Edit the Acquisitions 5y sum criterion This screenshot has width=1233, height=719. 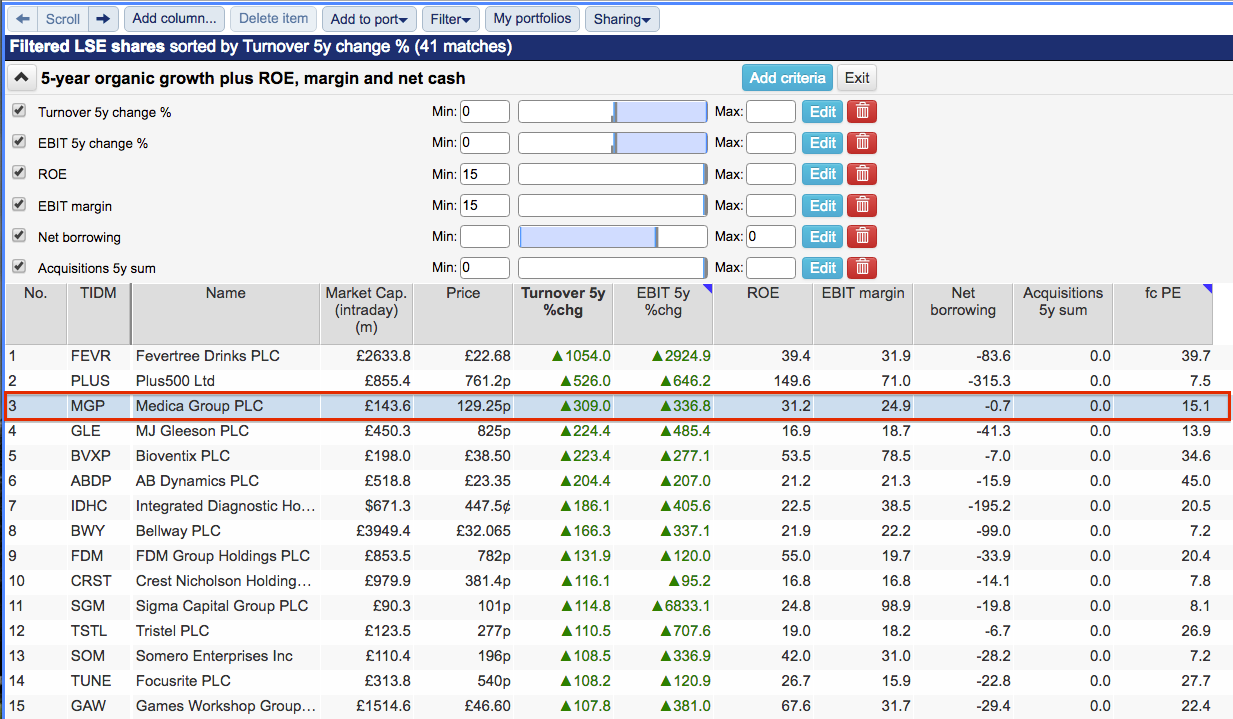click(823, 268)
